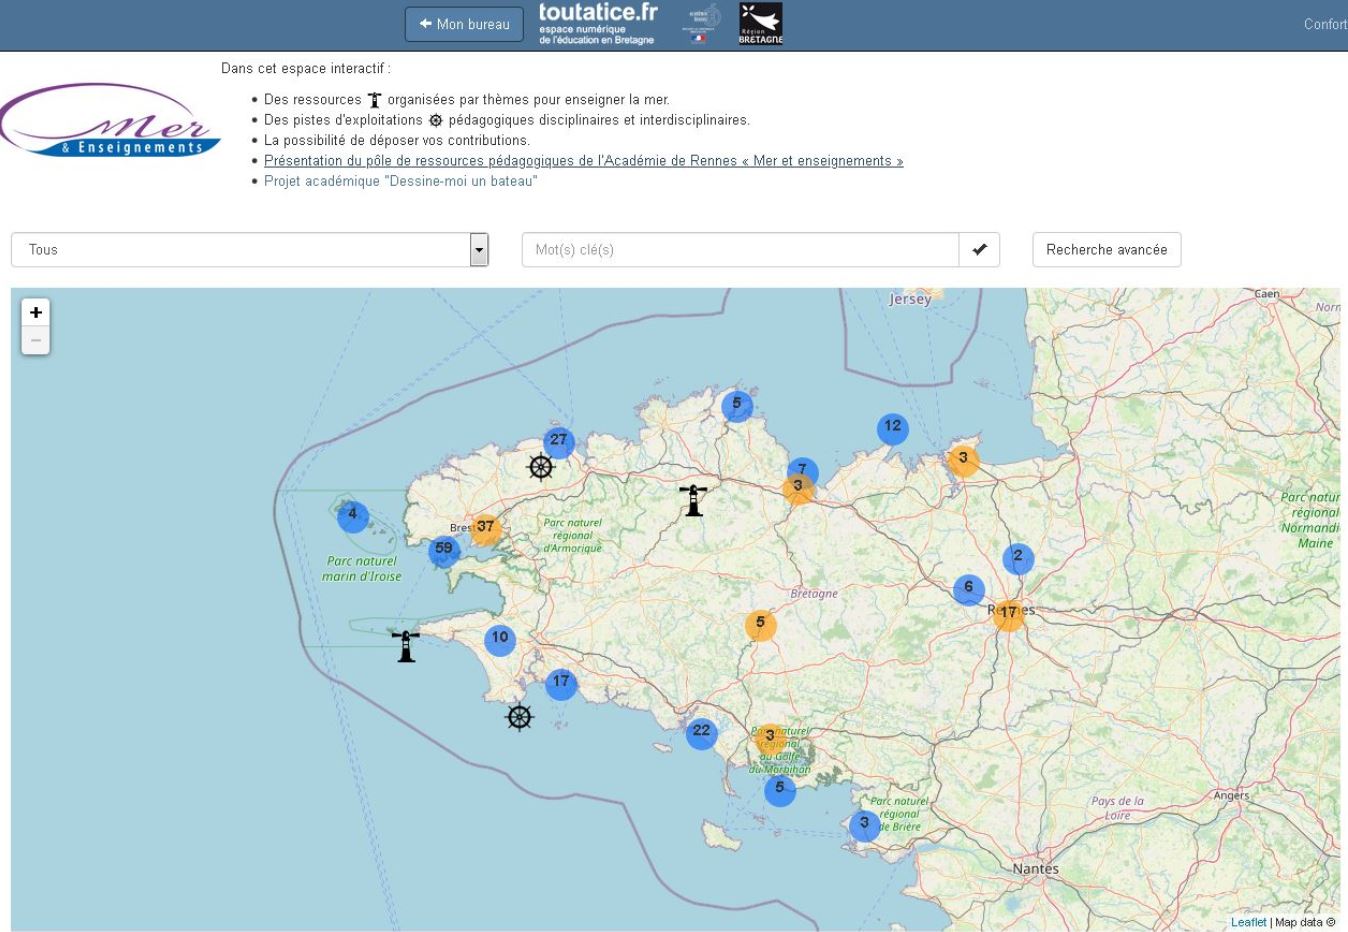
Task: Click the blue cluster marker labeled 59
Action: (444, 549)
